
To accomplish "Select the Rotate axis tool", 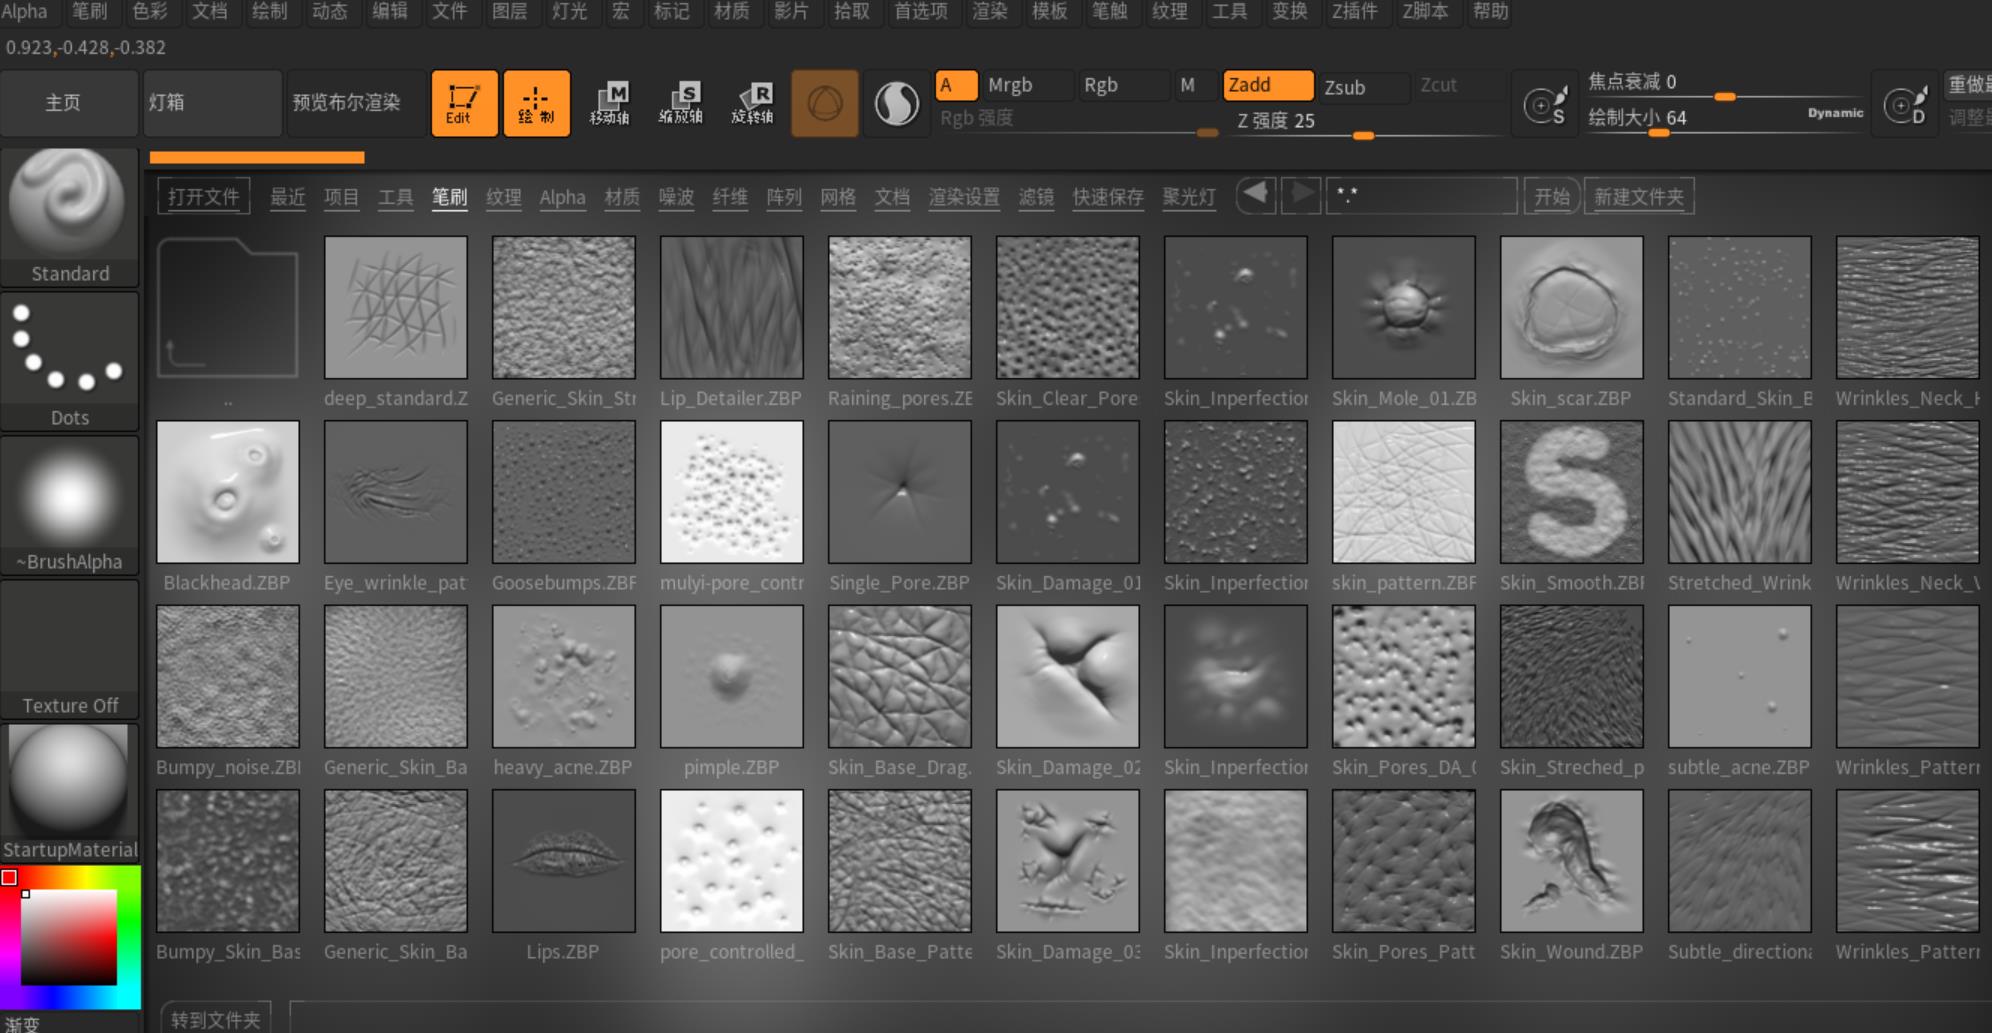I will click(x=753, y=103).
